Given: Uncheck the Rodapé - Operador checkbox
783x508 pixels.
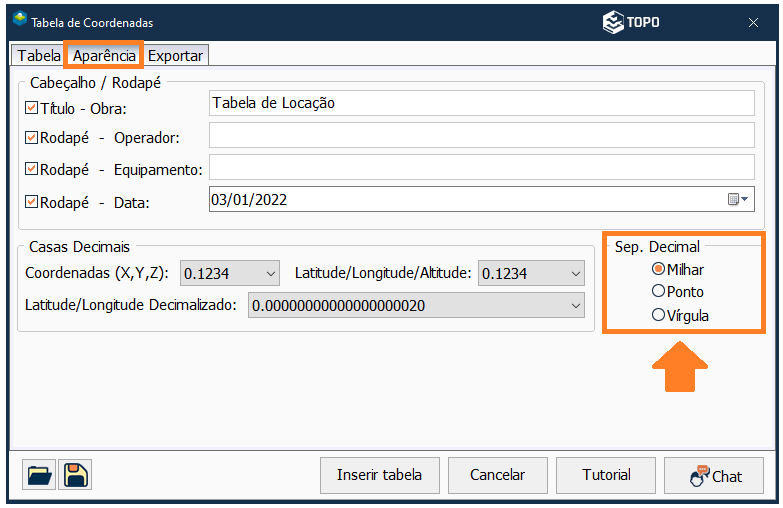Looking at the screenshot, I should (x=31, y=138).
